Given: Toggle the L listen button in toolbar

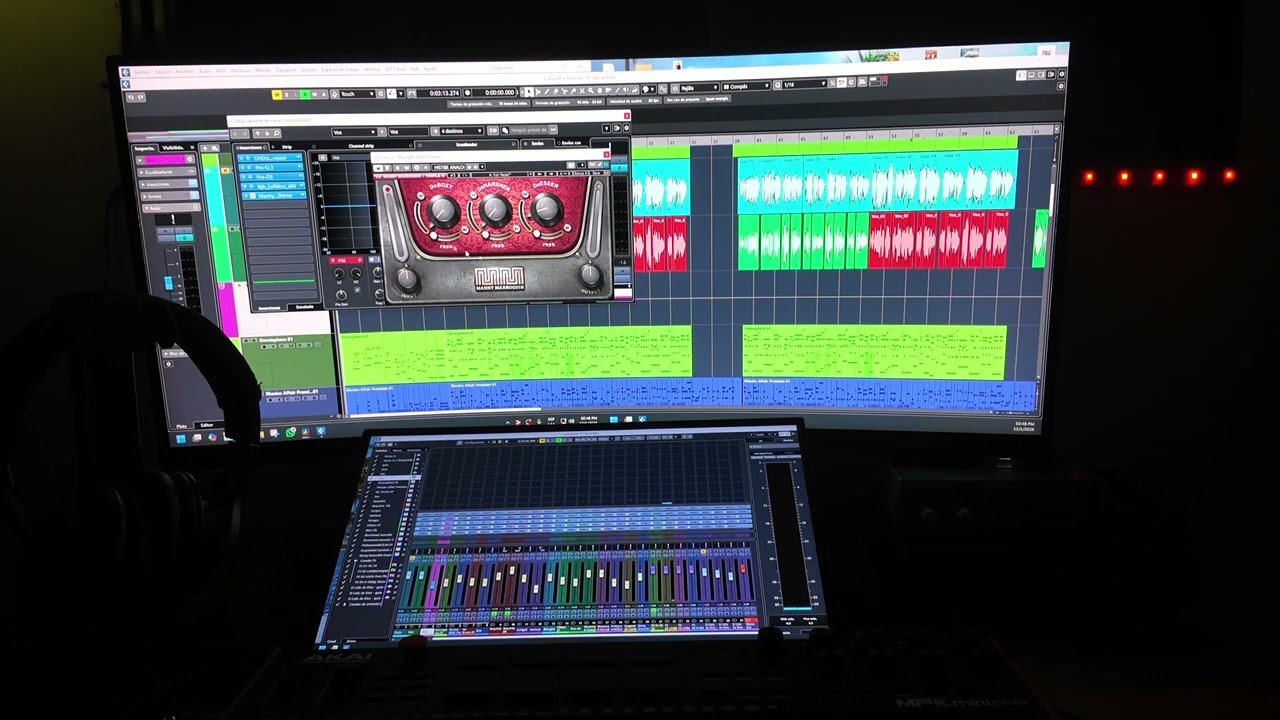Looking at the screenshot, I should coord(296,94).
